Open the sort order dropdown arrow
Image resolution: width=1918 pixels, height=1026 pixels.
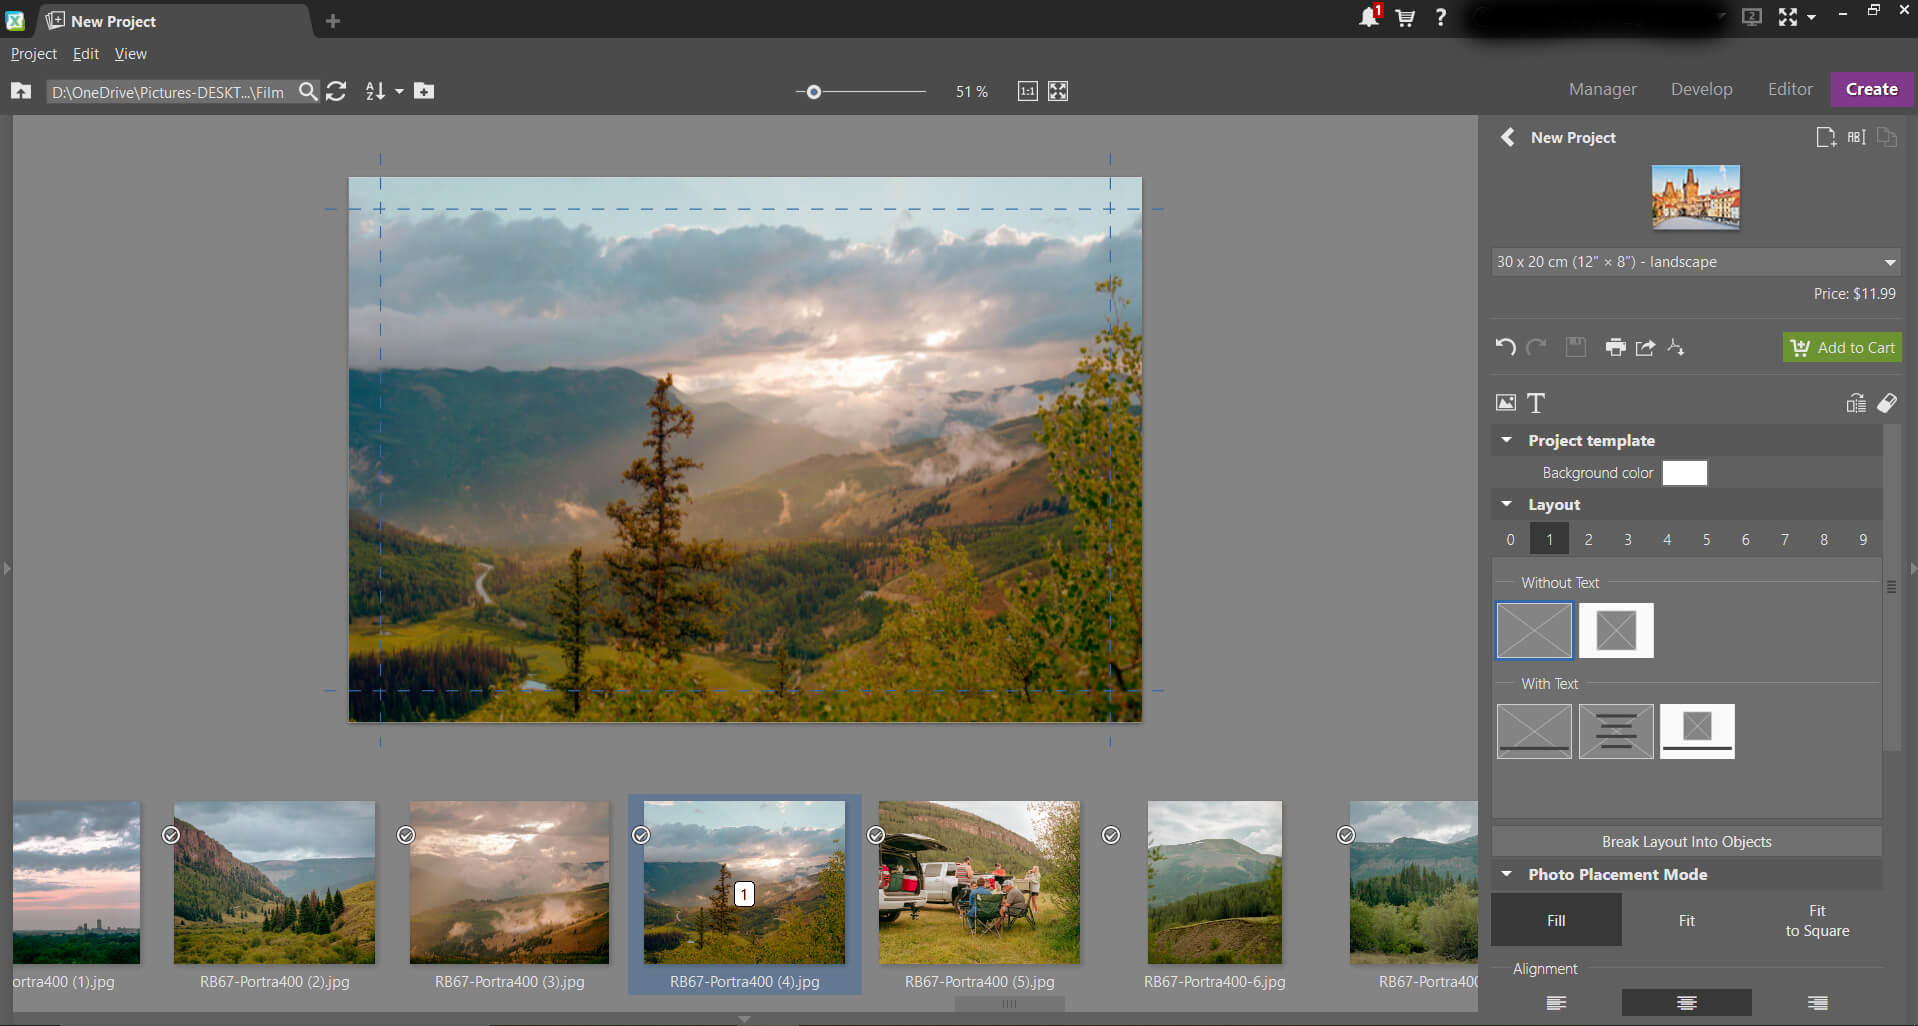(399, 91)
